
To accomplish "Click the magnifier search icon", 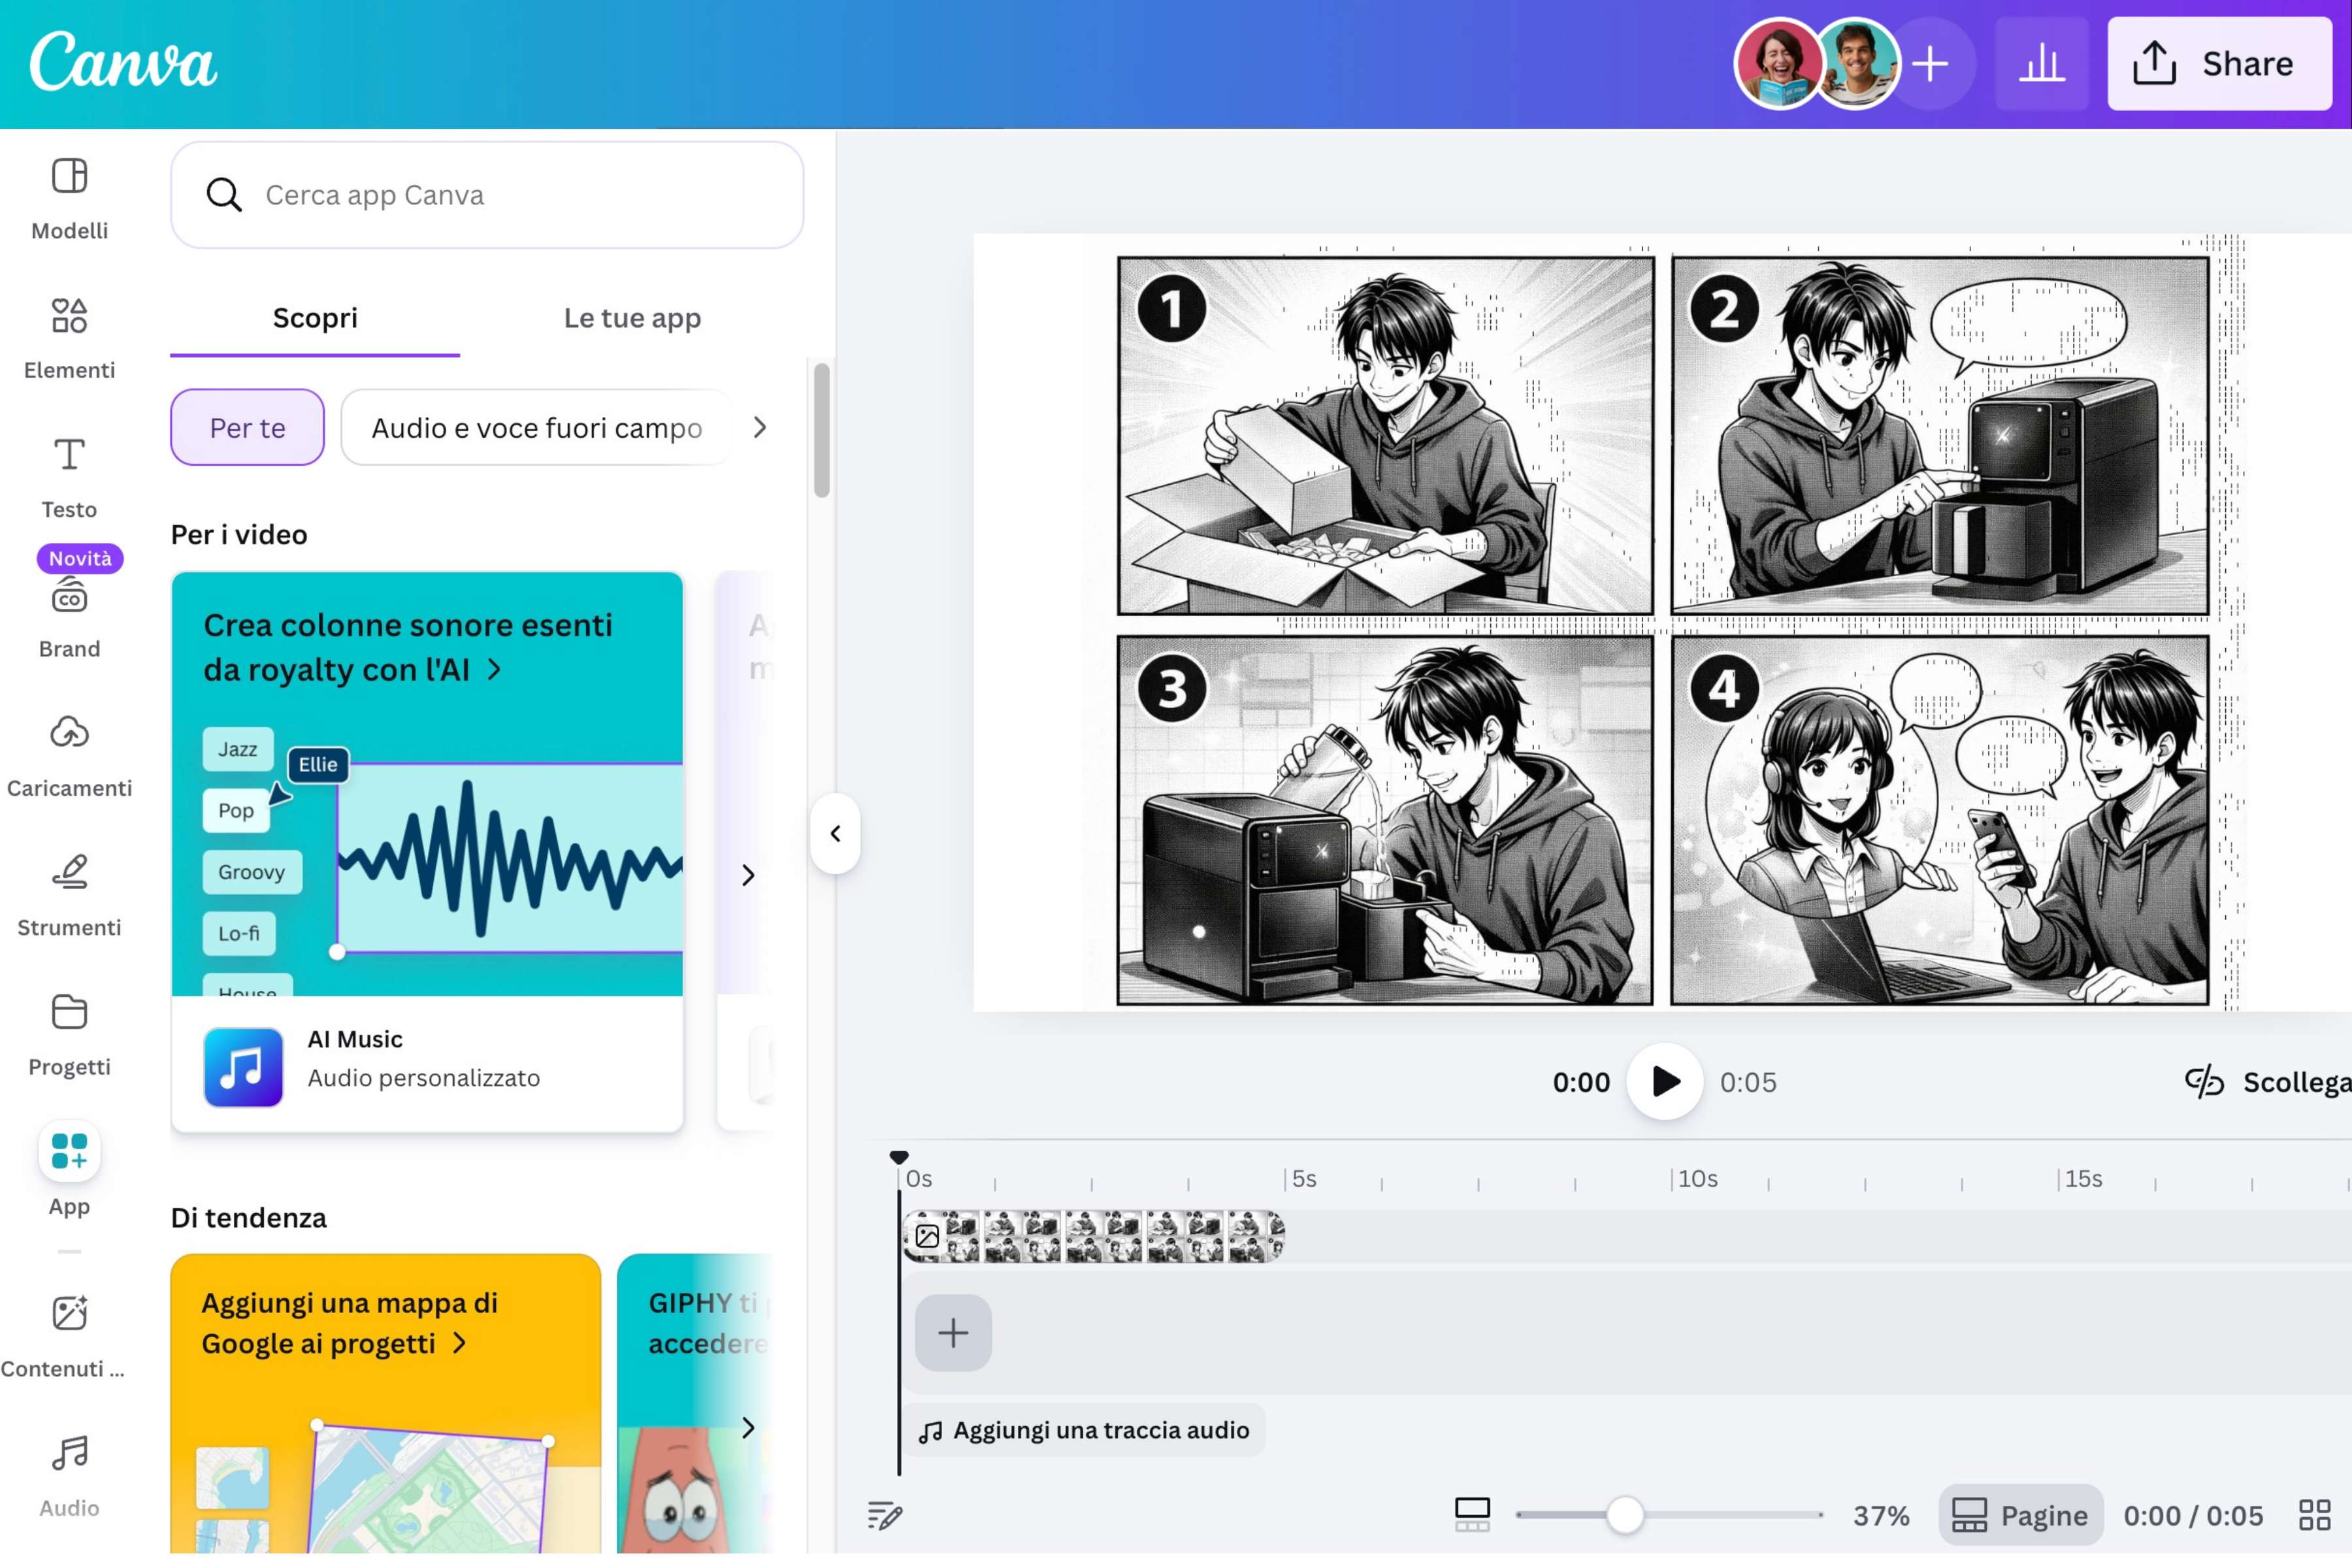I will [x=224, y=195].
